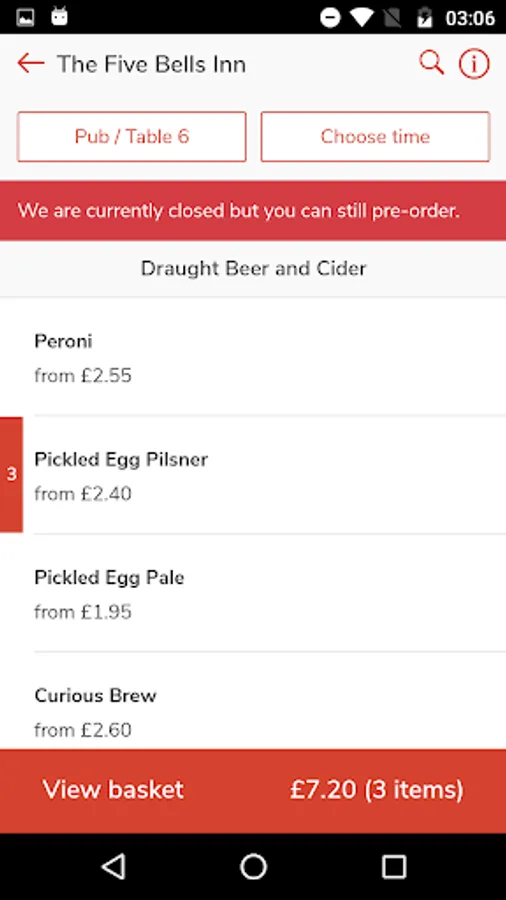Tap the image notification icon in status bar
Viewport: 506px width, 900px height.
click(25, 17)
